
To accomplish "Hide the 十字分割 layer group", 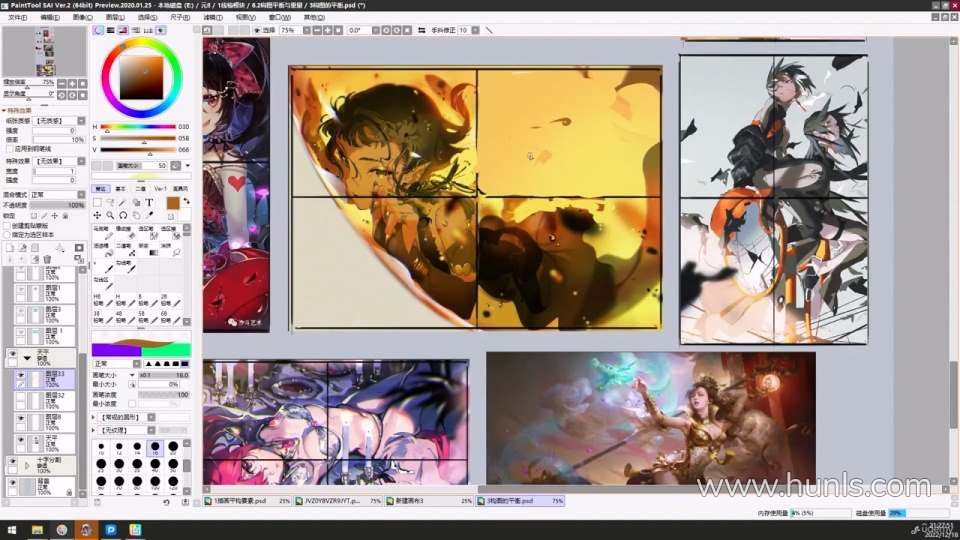I will point(12,461).
